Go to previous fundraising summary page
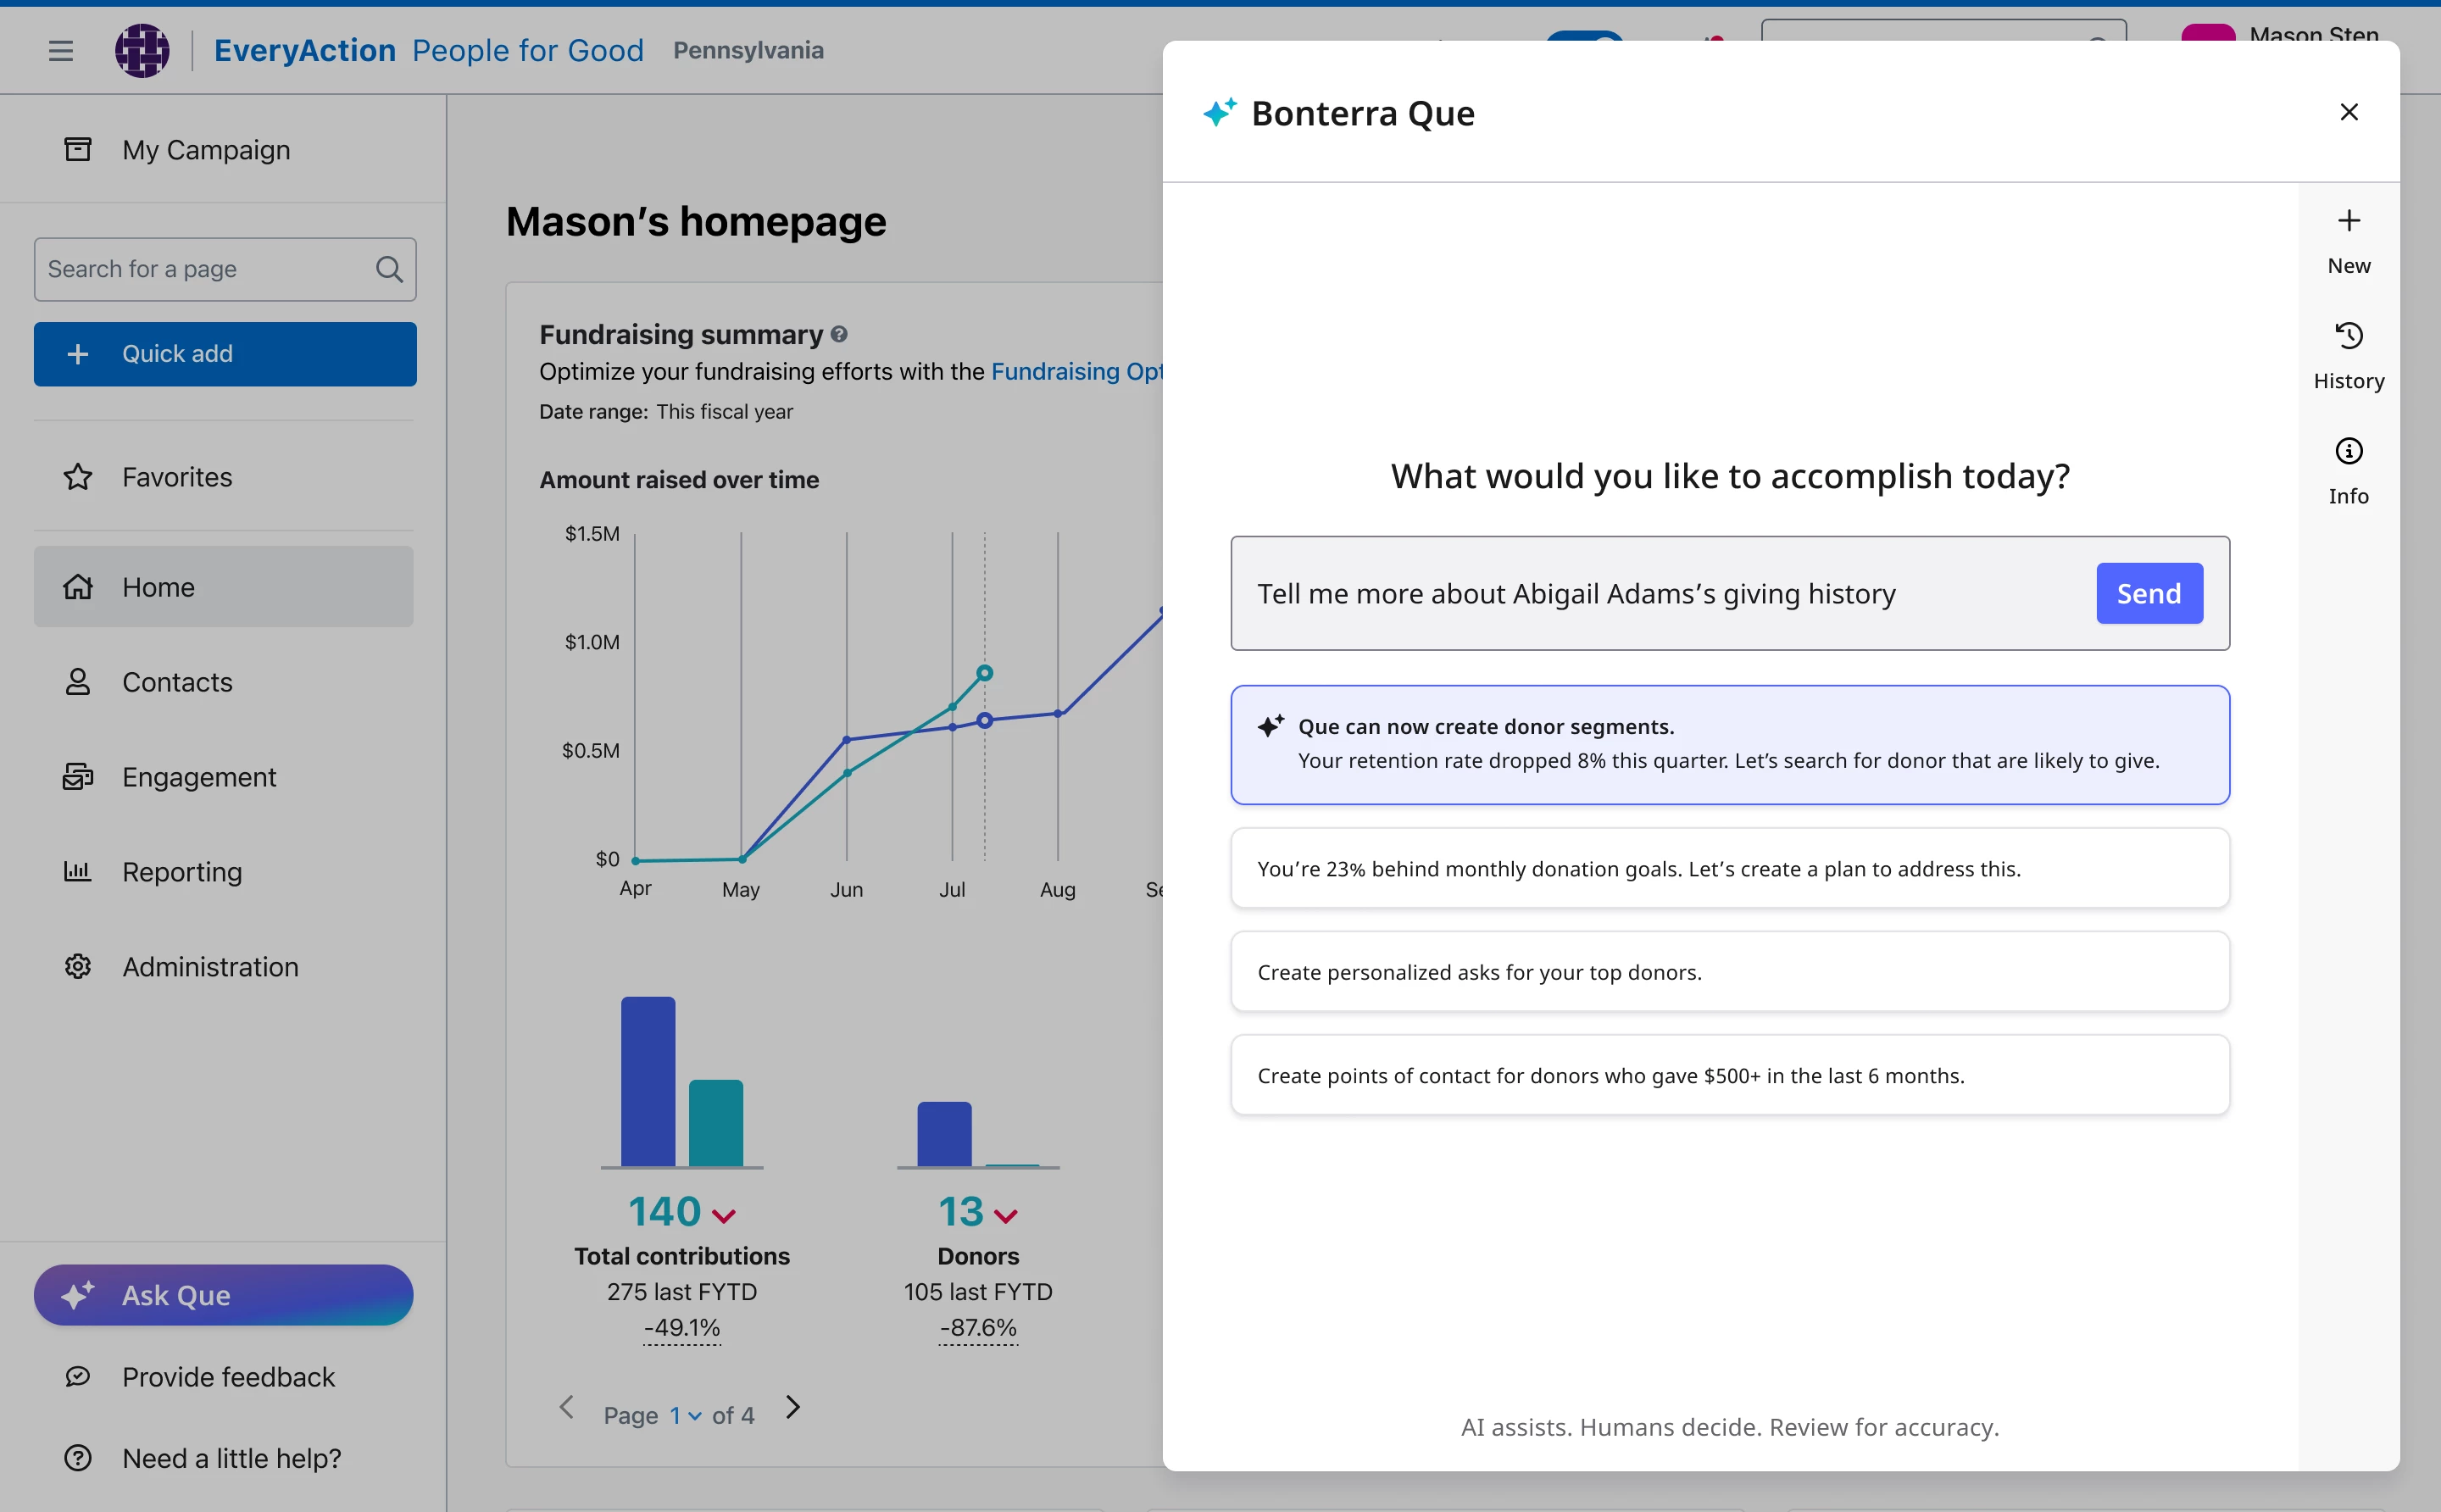 coord(566,1407)
